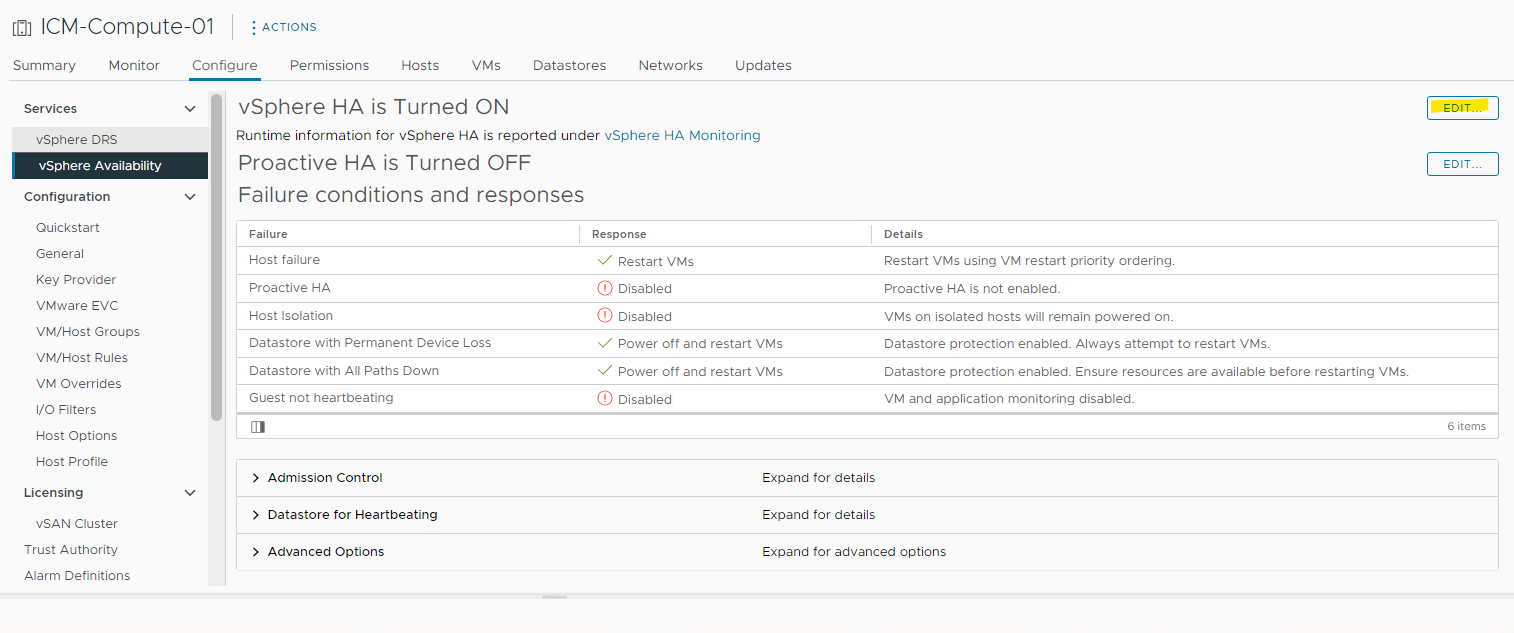Click EDIT button for Proactive HA
The width and height of the screenshot is (1514, 633).
tap(1462, 163)
